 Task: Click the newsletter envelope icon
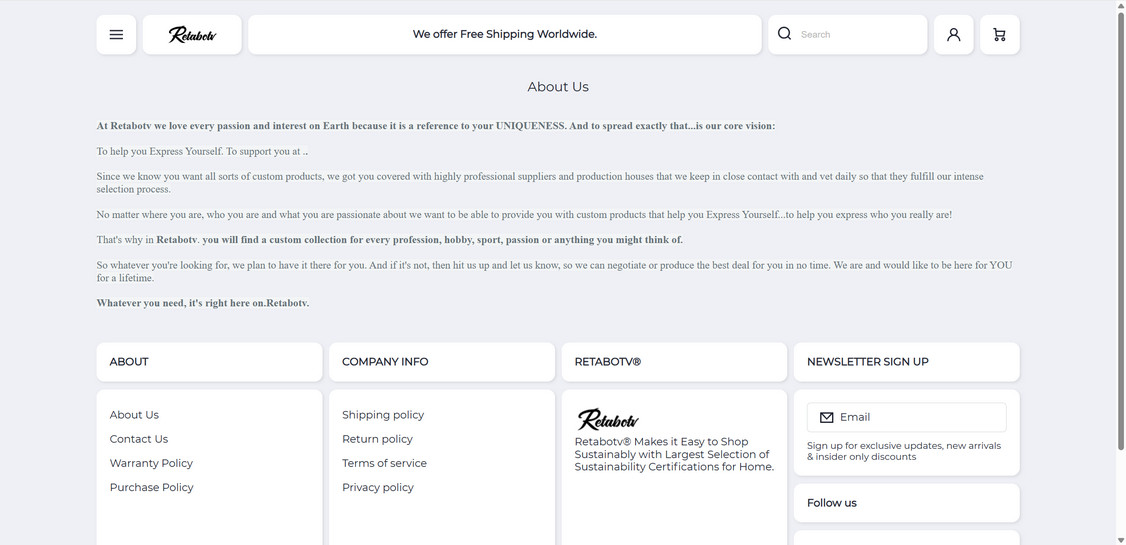click(x=827, y=418)
